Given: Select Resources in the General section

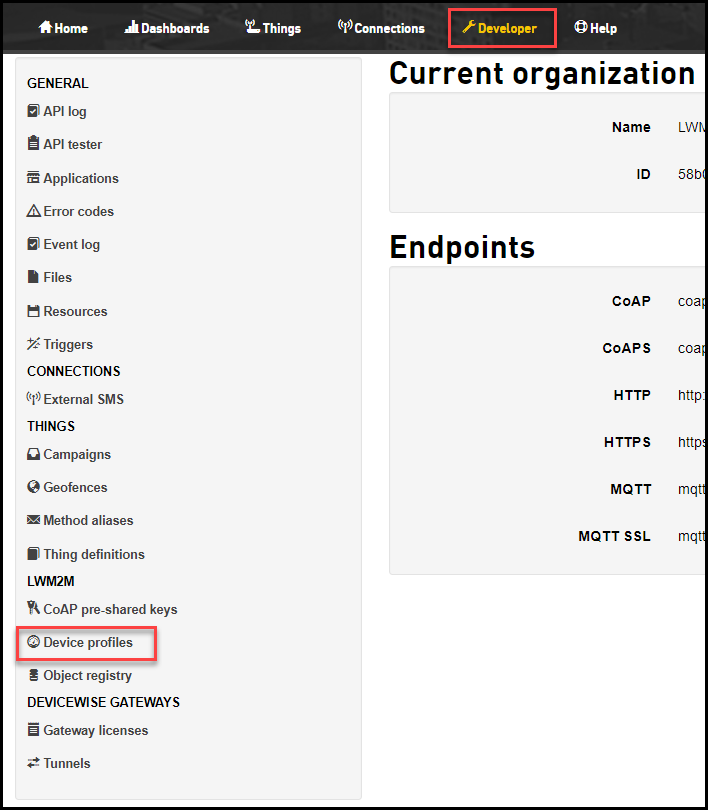Looking at the screenshot, I should point(67,311).
